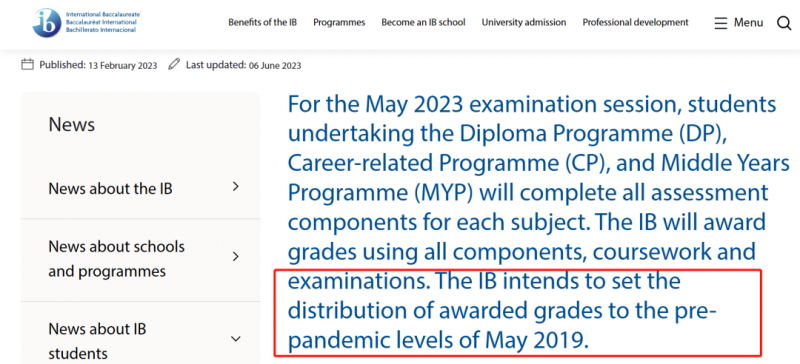Click the pencil icon beside Last updated
800x364 pixels.
(x=174, y=64)
